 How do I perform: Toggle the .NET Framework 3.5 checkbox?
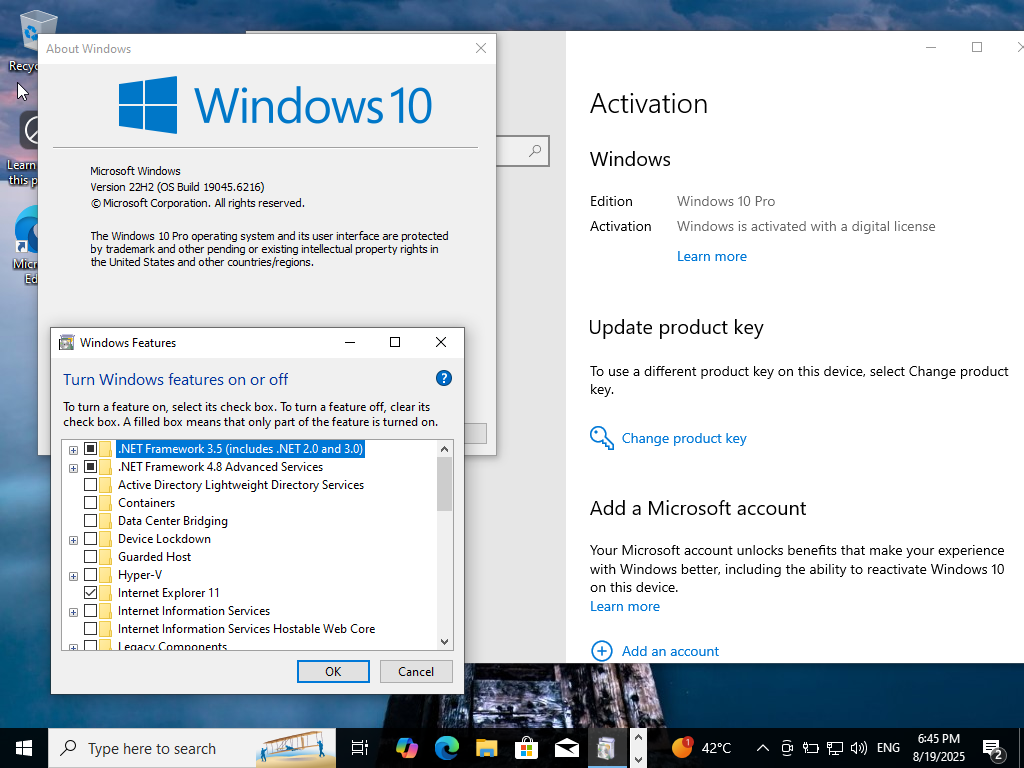pos(90,449)
